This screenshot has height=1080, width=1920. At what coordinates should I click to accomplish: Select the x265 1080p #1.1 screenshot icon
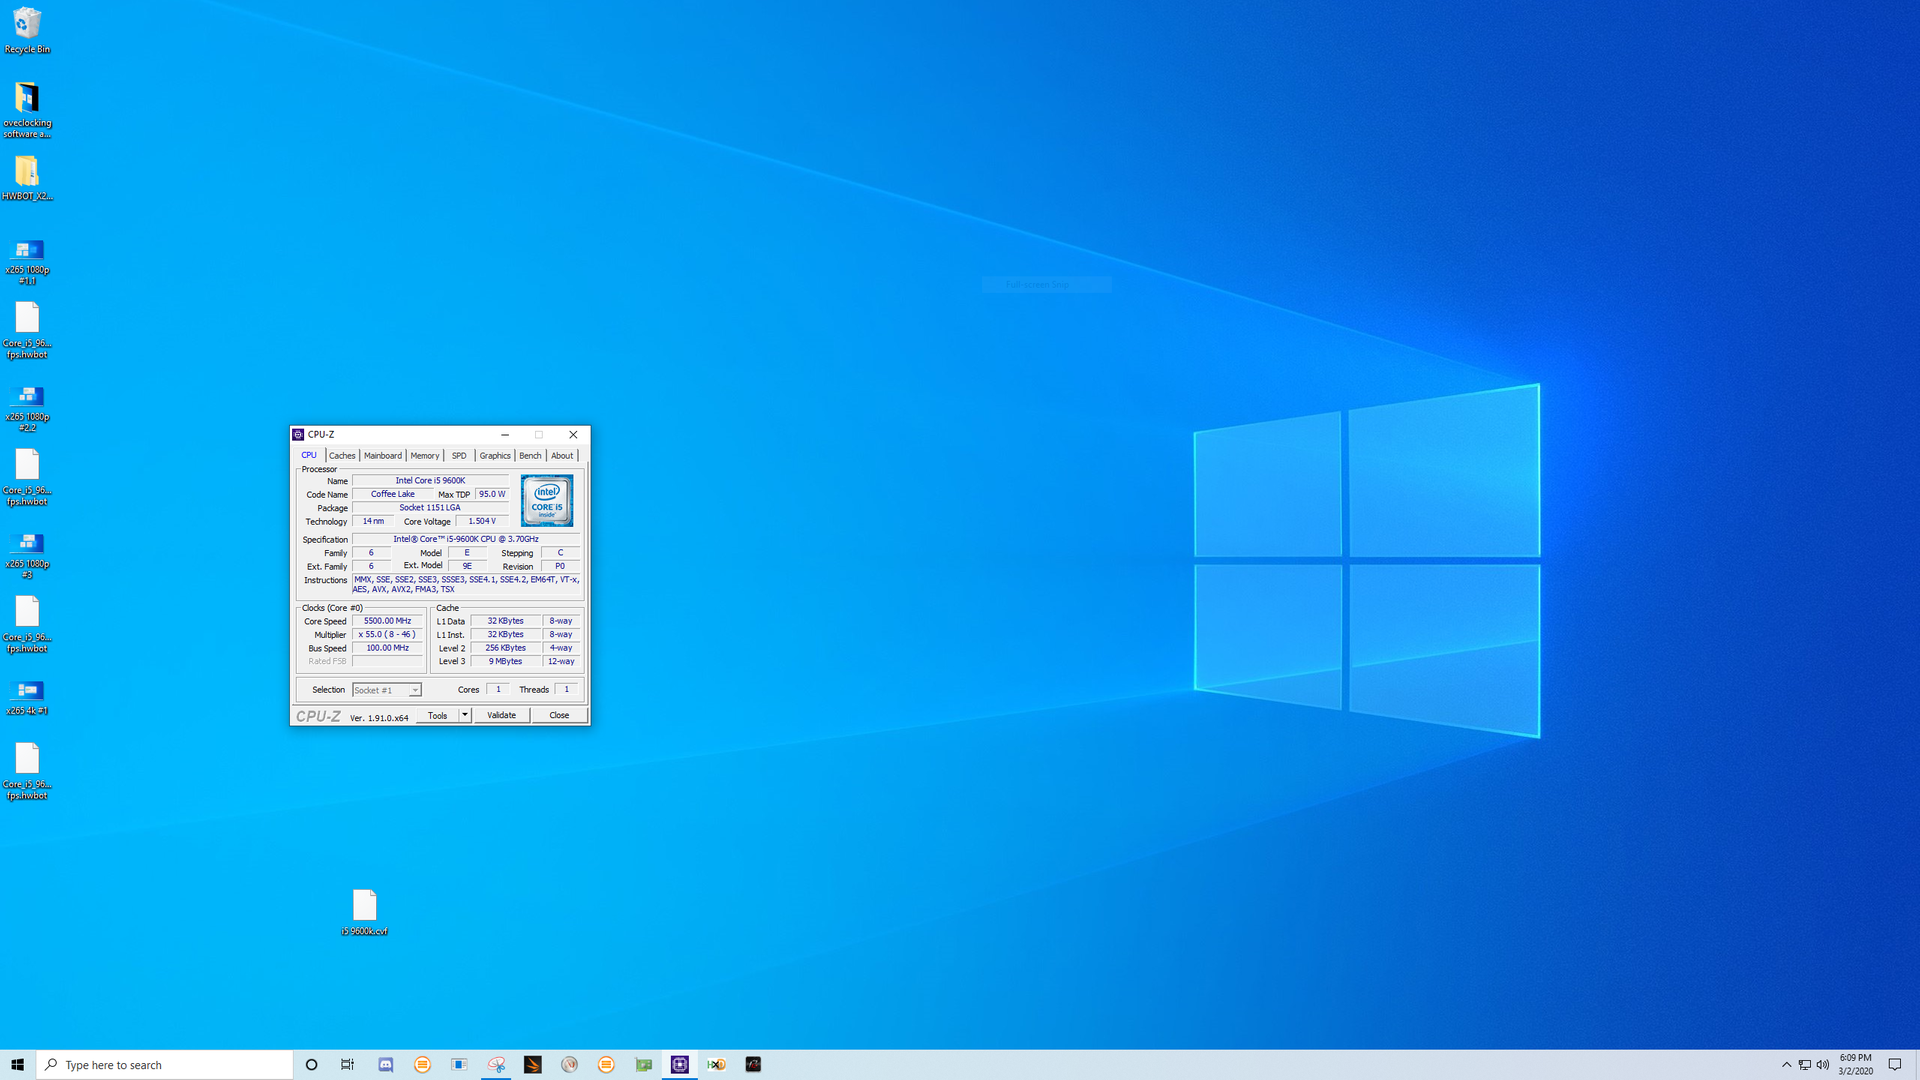coord(27,261)
